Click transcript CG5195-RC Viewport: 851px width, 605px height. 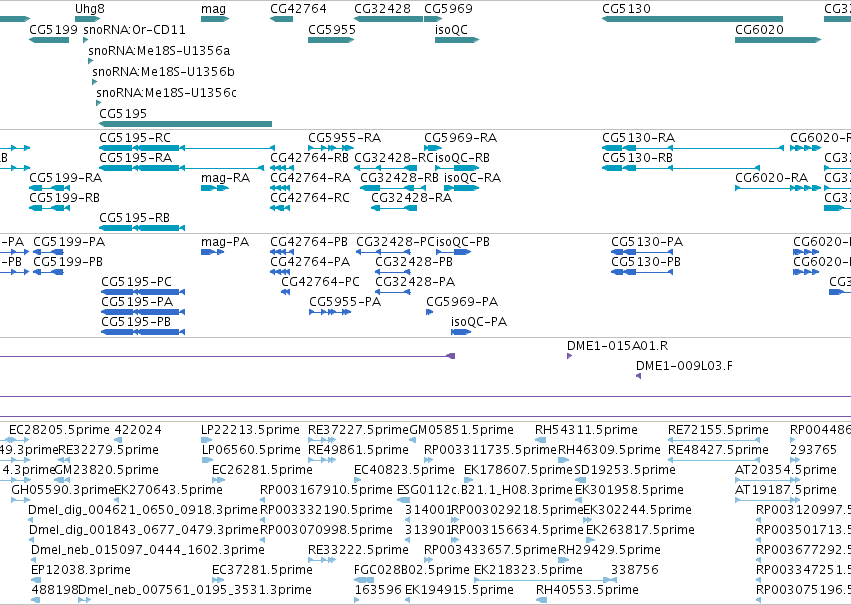click(187, 148)
